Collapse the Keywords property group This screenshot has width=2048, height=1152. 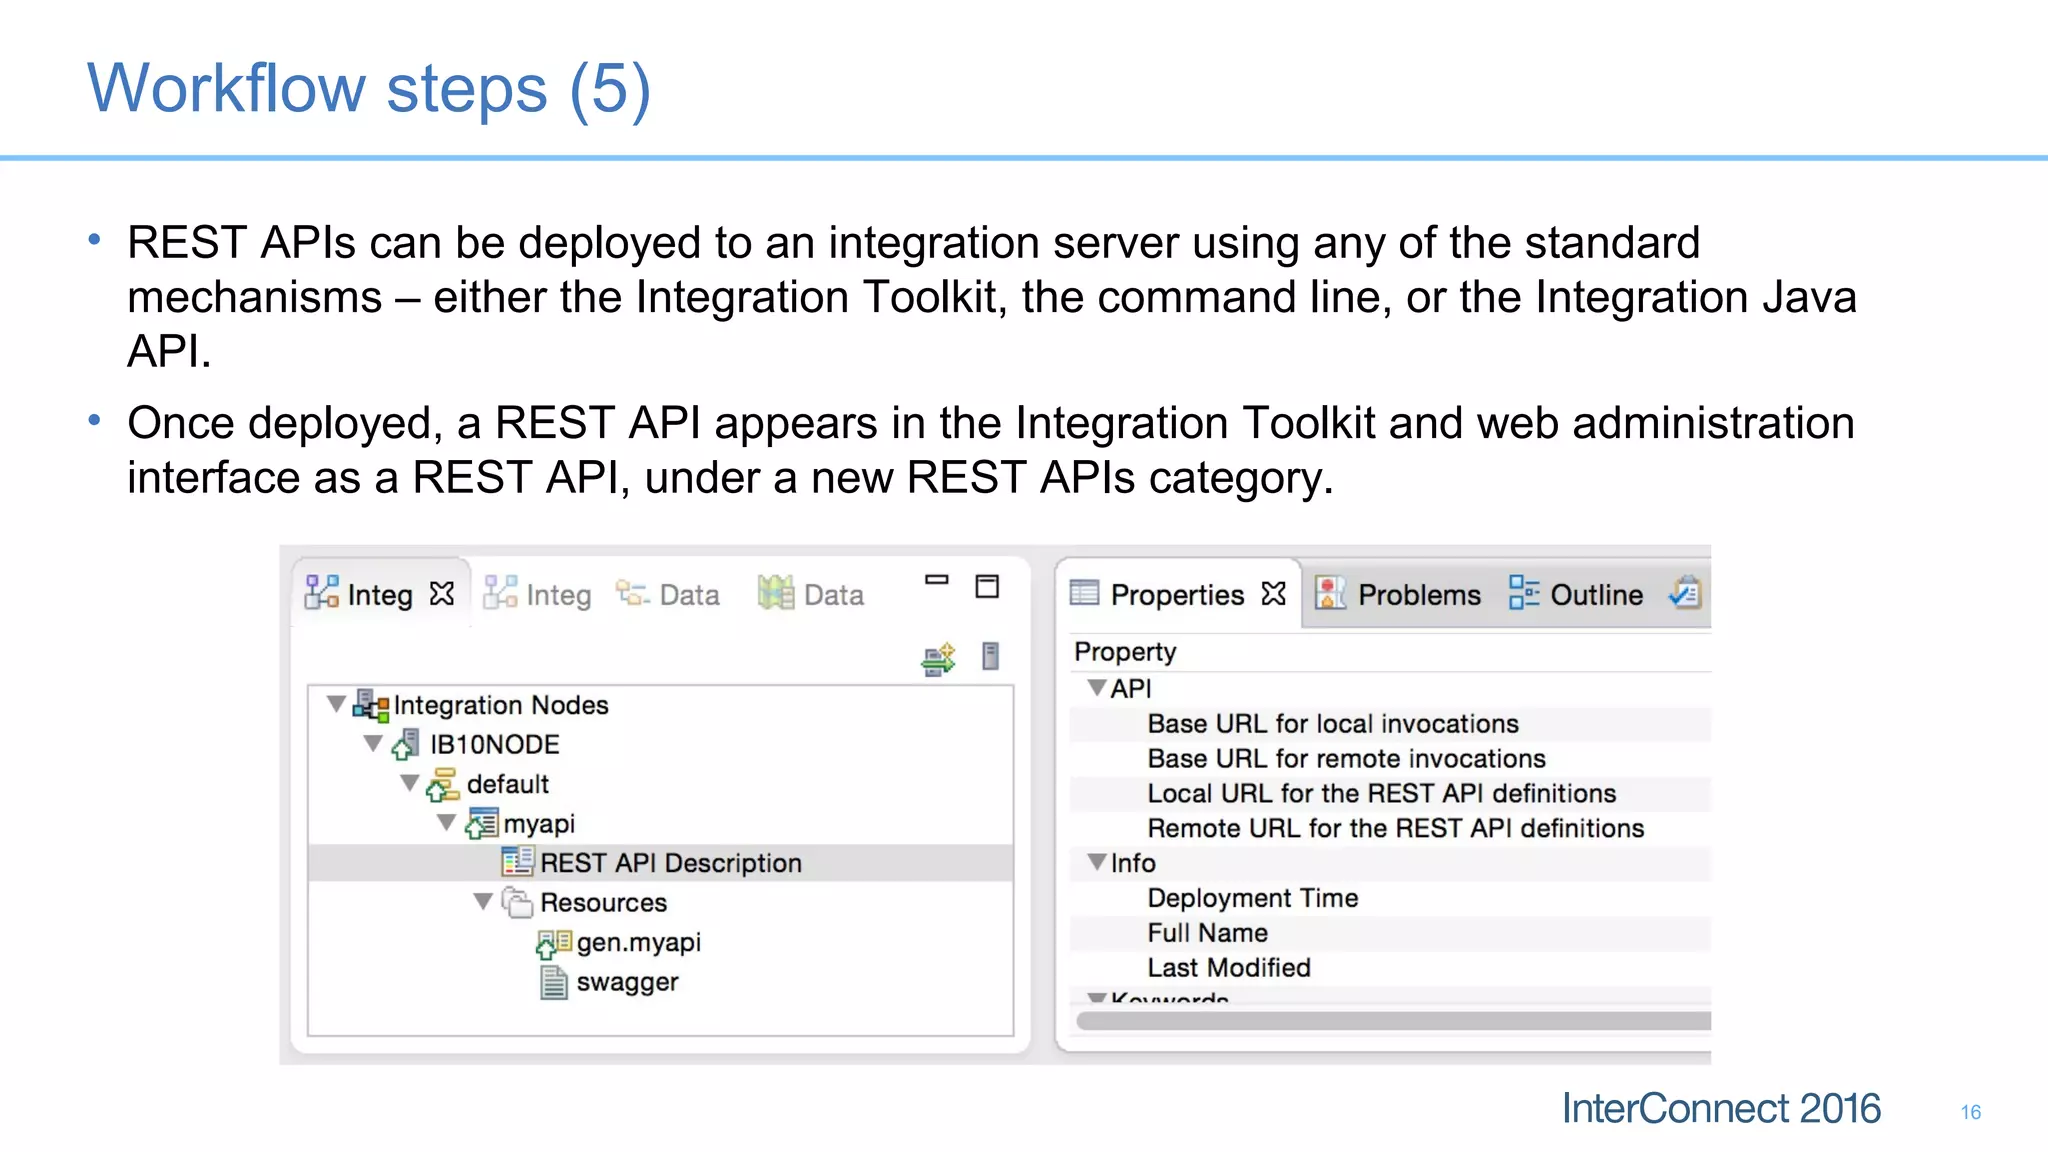(1097, 997)
